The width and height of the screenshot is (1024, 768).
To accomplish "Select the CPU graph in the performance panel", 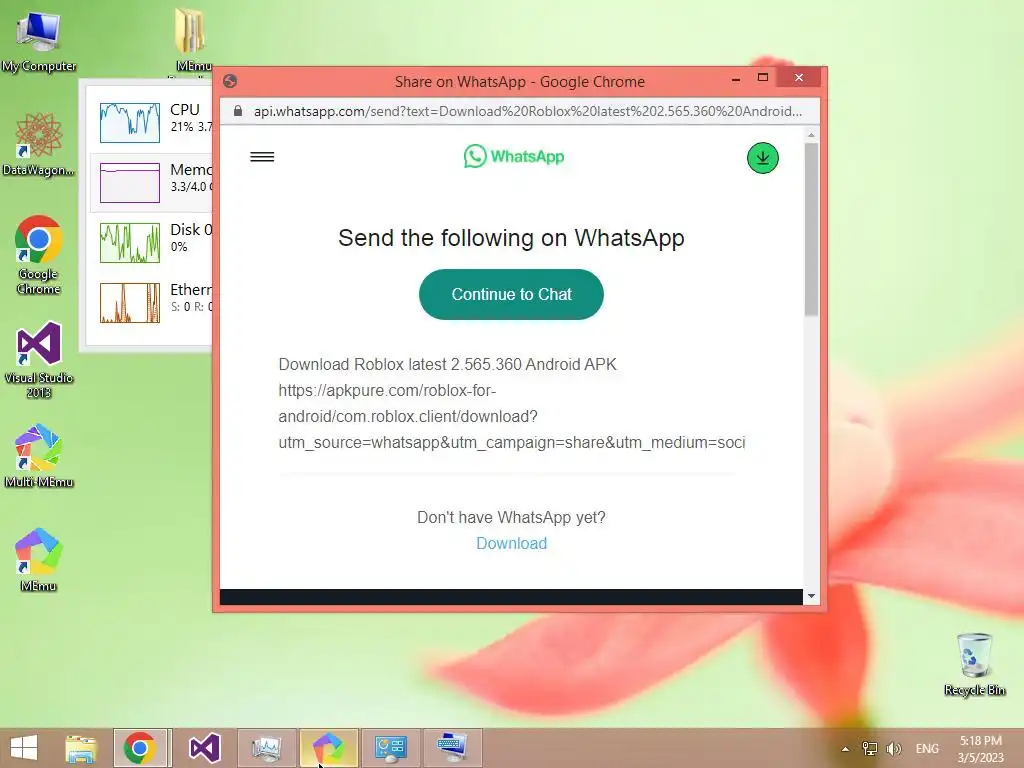I will pyautogui.click(x=129, y=122).
